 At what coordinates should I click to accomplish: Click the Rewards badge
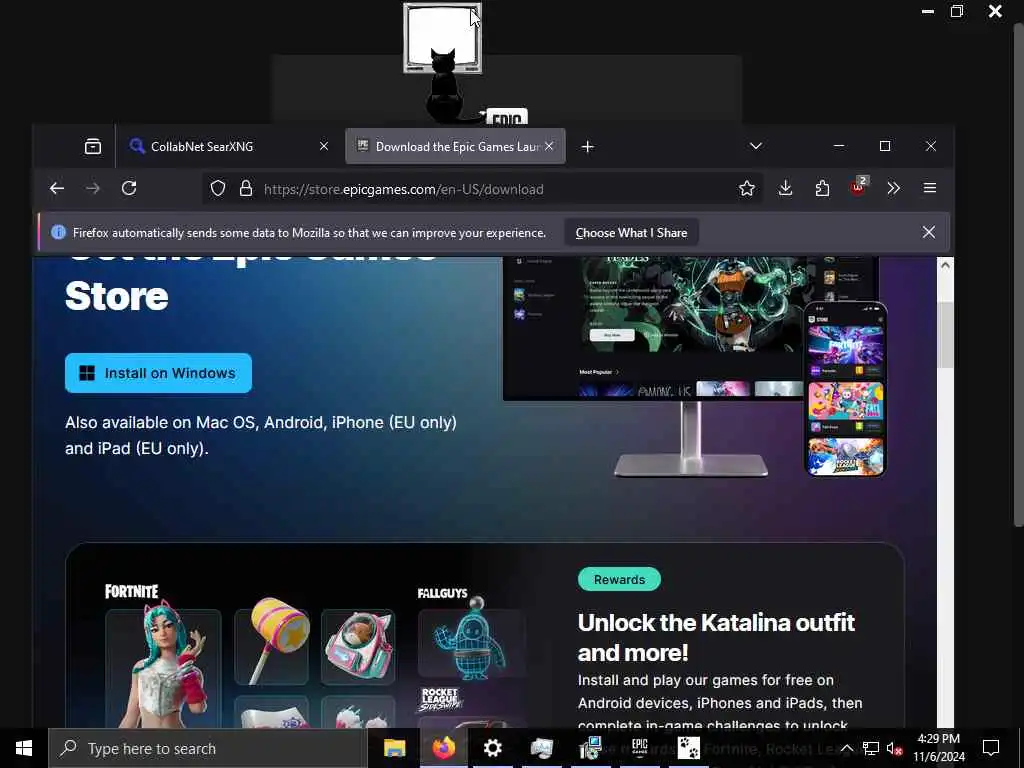(619, 579)
